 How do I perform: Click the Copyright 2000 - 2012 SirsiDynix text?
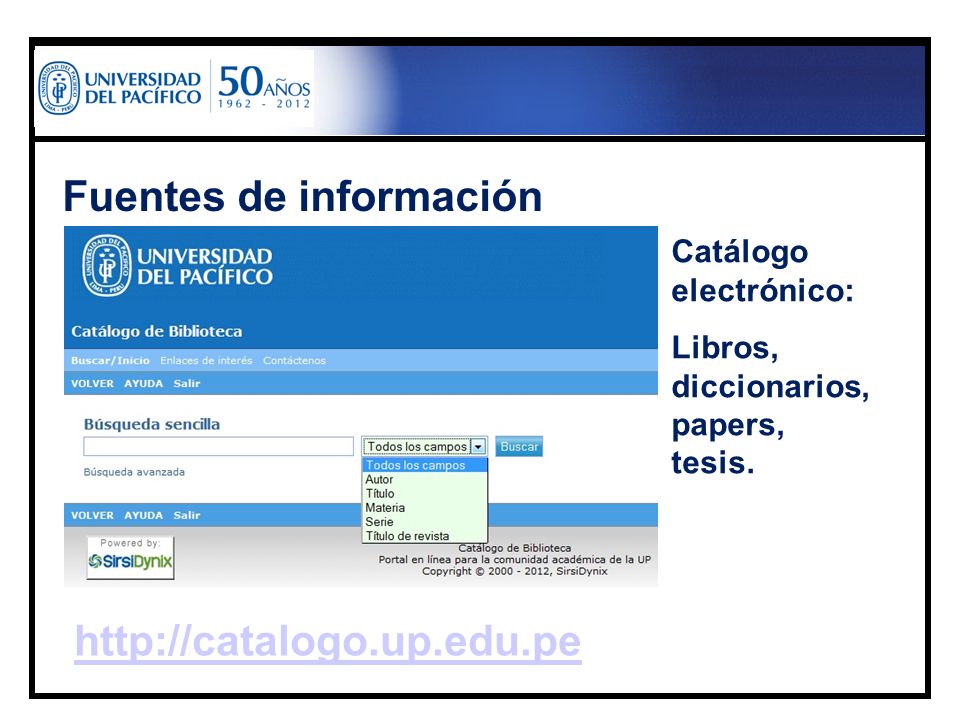515,571
